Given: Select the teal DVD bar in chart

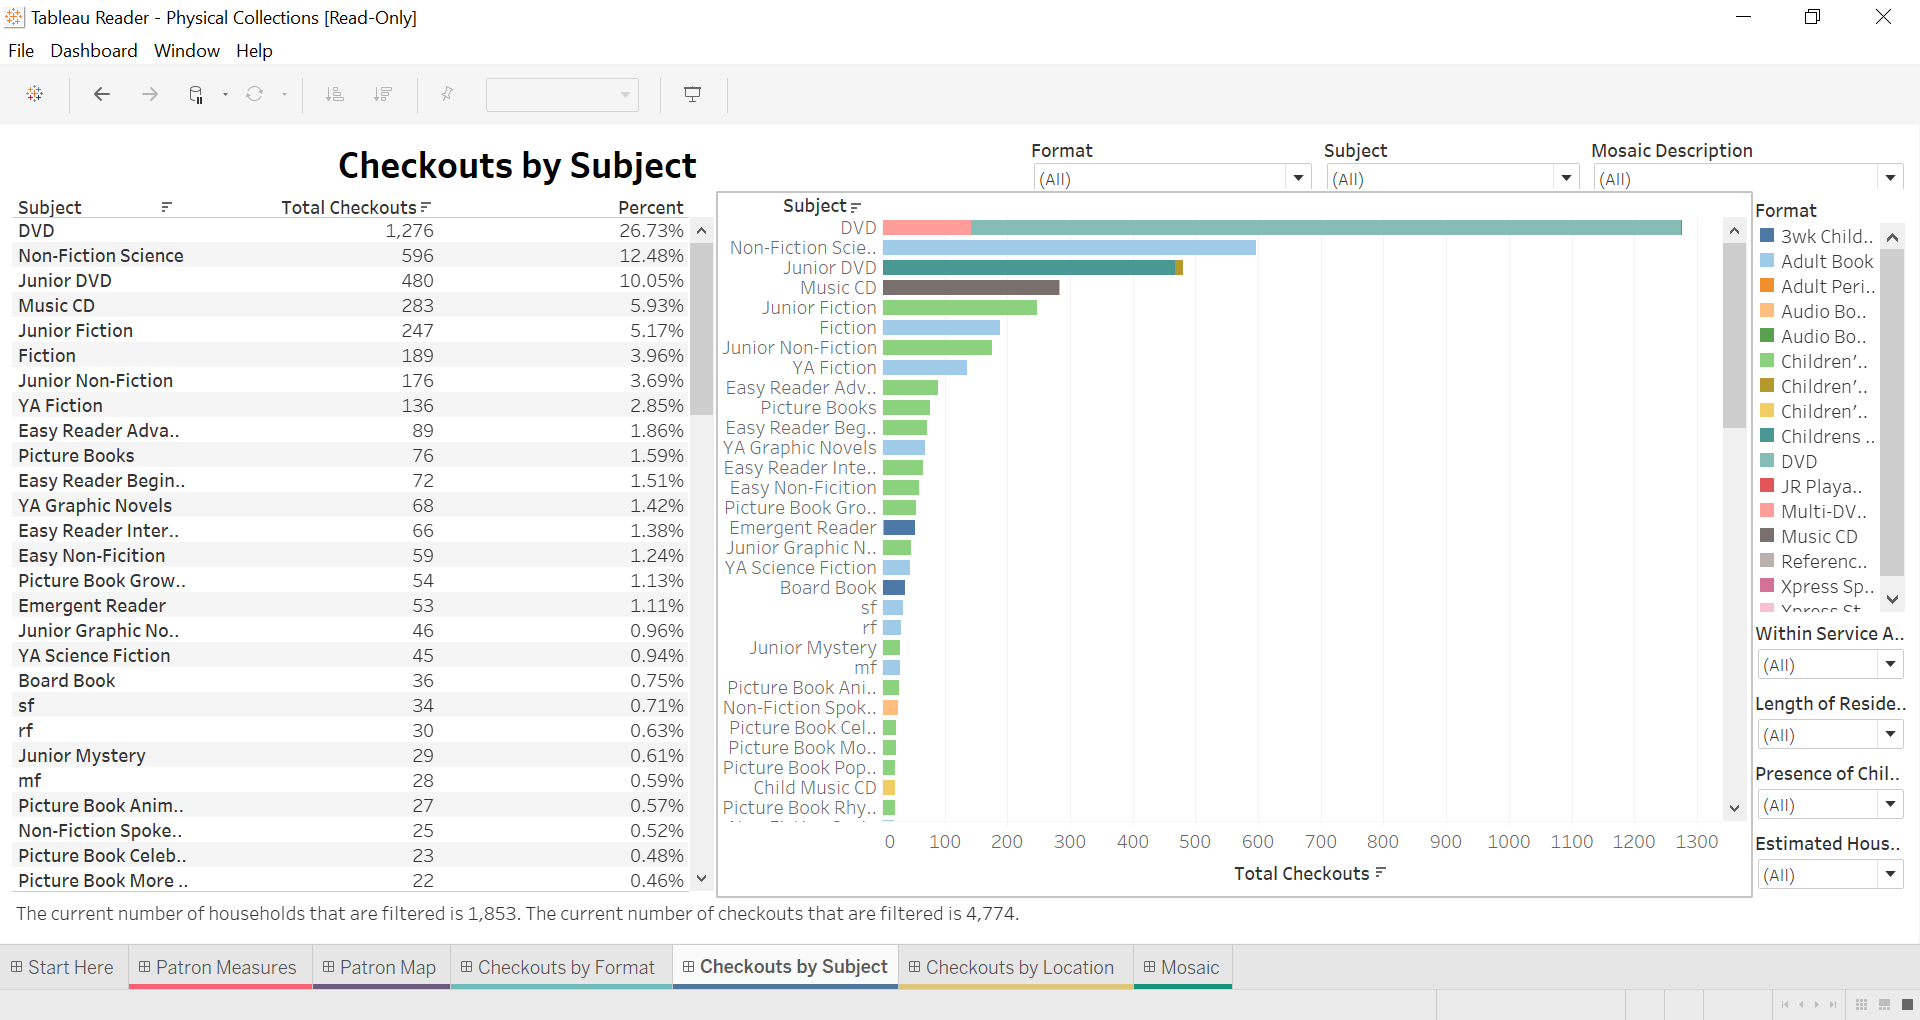Looking at the screenshot, I should [x=1326, y=228].
